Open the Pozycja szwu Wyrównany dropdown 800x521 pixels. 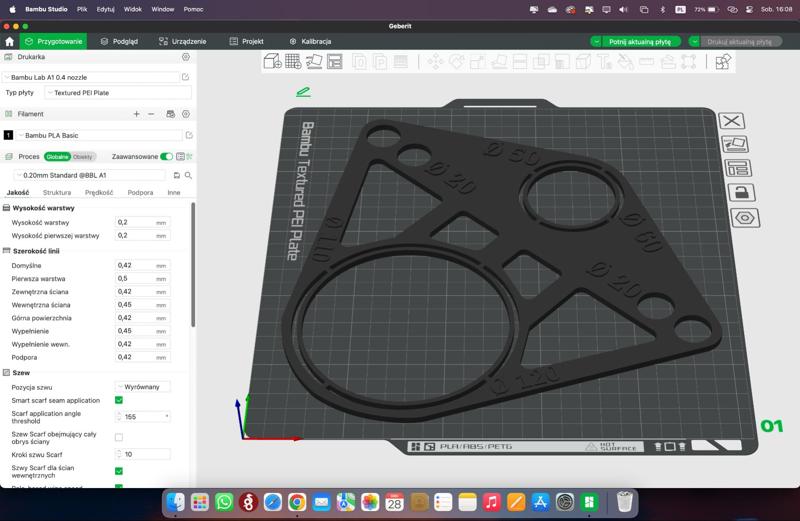pos(142,387)
